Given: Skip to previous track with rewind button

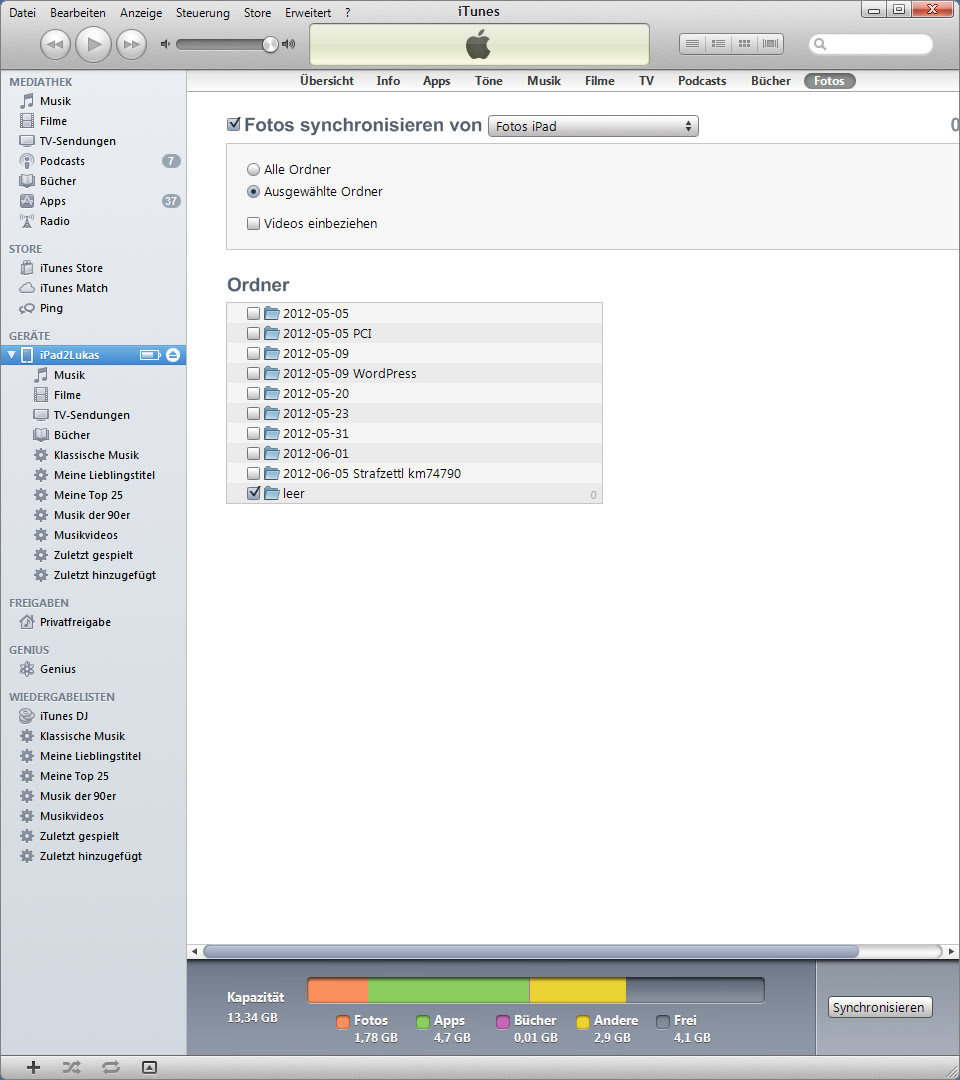Looking at the screenshot, I should [x=55, y=45].
